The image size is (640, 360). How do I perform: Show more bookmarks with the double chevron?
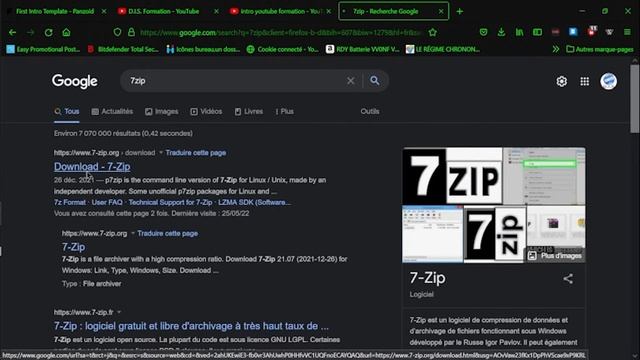[x=556, y=49]
